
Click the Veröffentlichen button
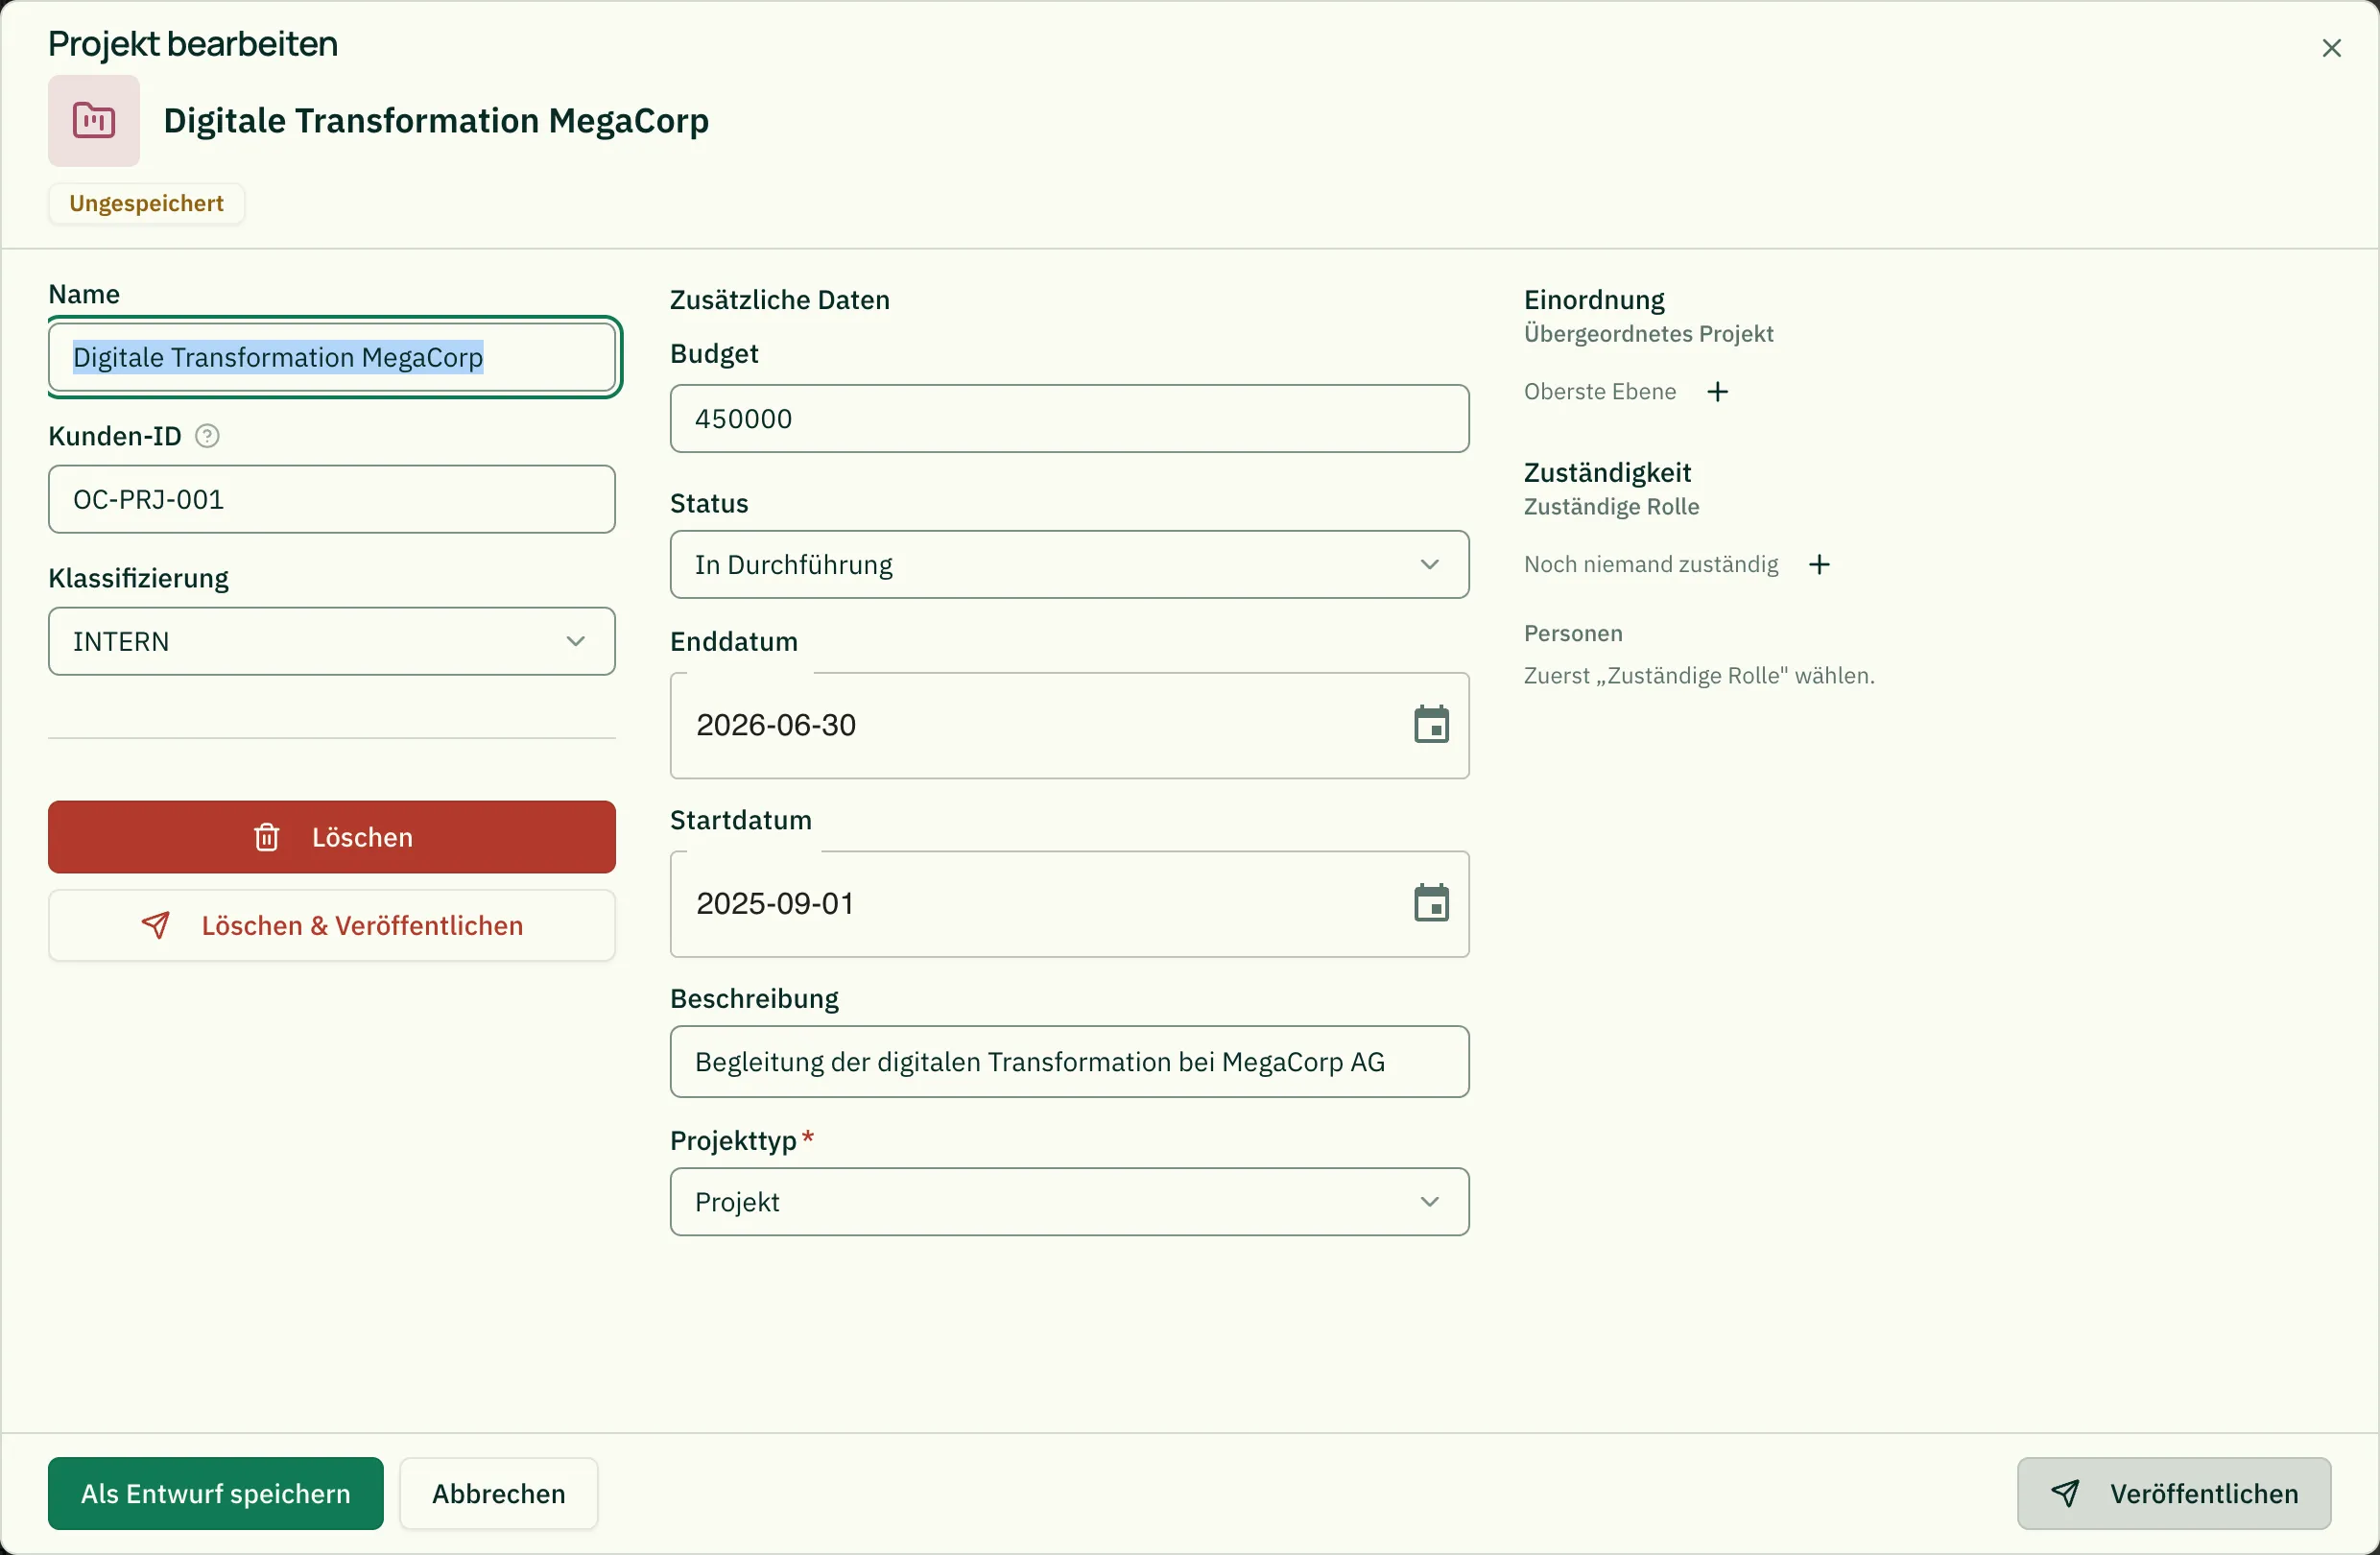(x=2174, y=1494)
